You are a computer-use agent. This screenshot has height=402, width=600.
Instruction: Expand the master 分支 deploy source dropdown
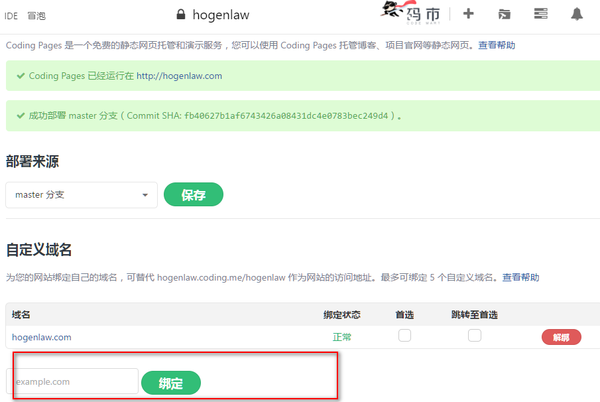click(82, 195)
